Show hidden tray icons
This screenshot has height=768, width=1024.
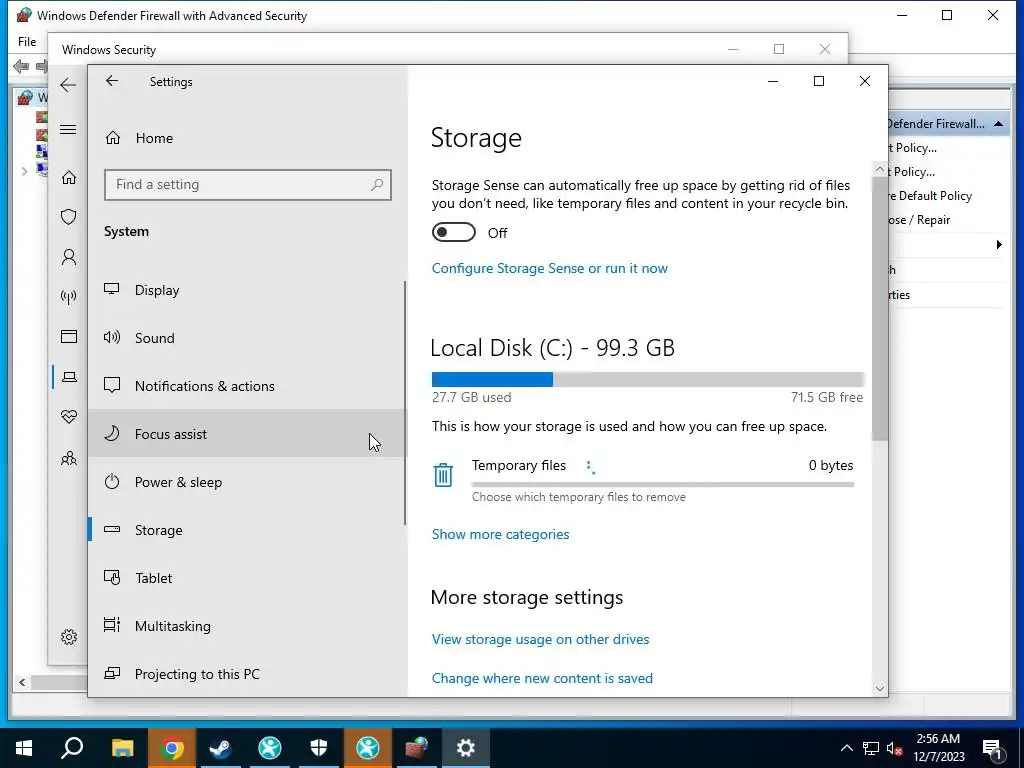[846, 748]
